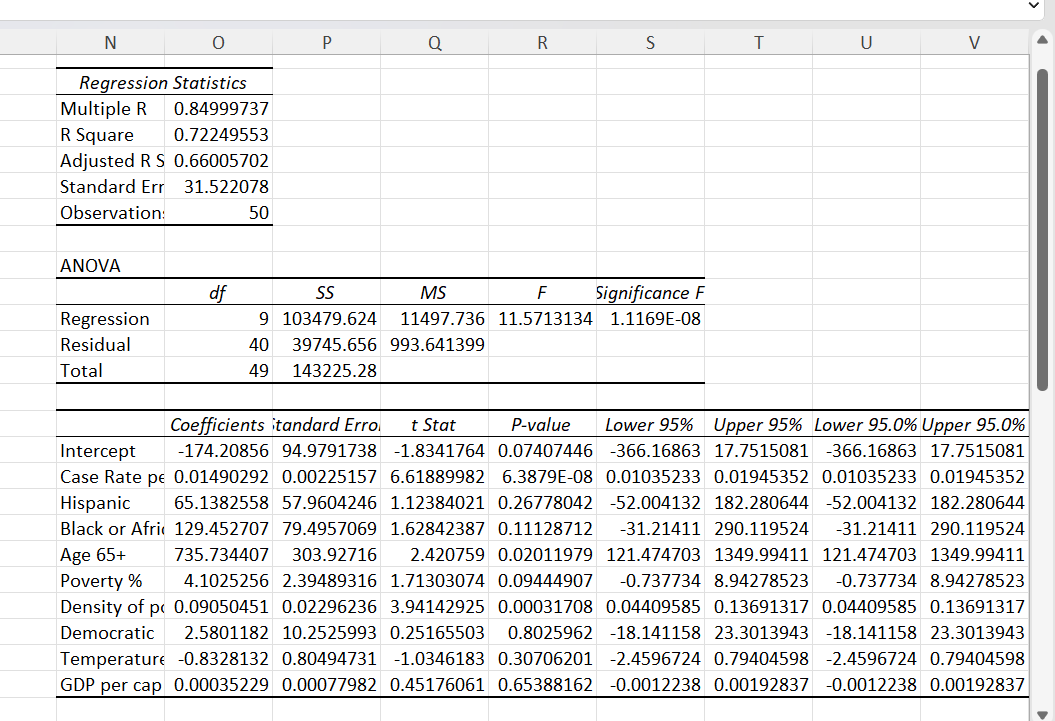The image size is (1055, 721).
Task: Select the Observations count cell showing 50
Action: [x=218, y=212]
